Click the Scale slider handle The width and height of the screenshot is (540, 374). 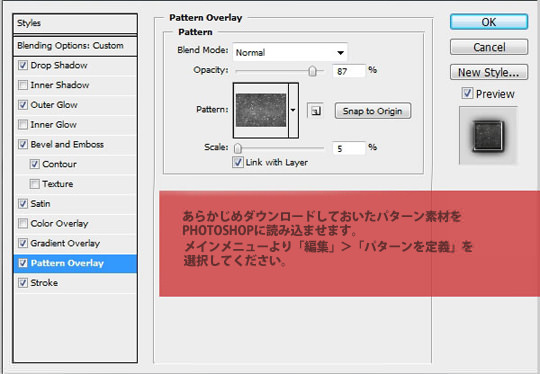(238, 148)
